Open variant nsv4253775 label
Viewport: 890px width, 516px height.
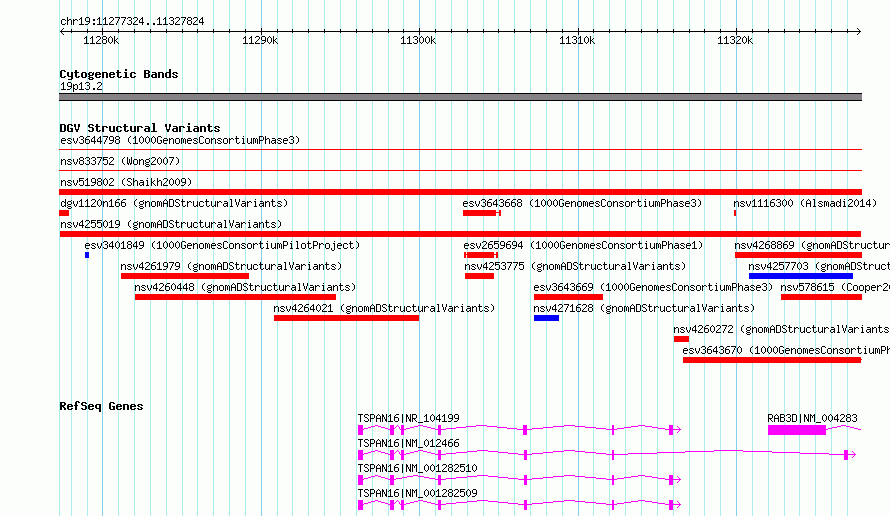pyautogui.click(x=575, y=266)
